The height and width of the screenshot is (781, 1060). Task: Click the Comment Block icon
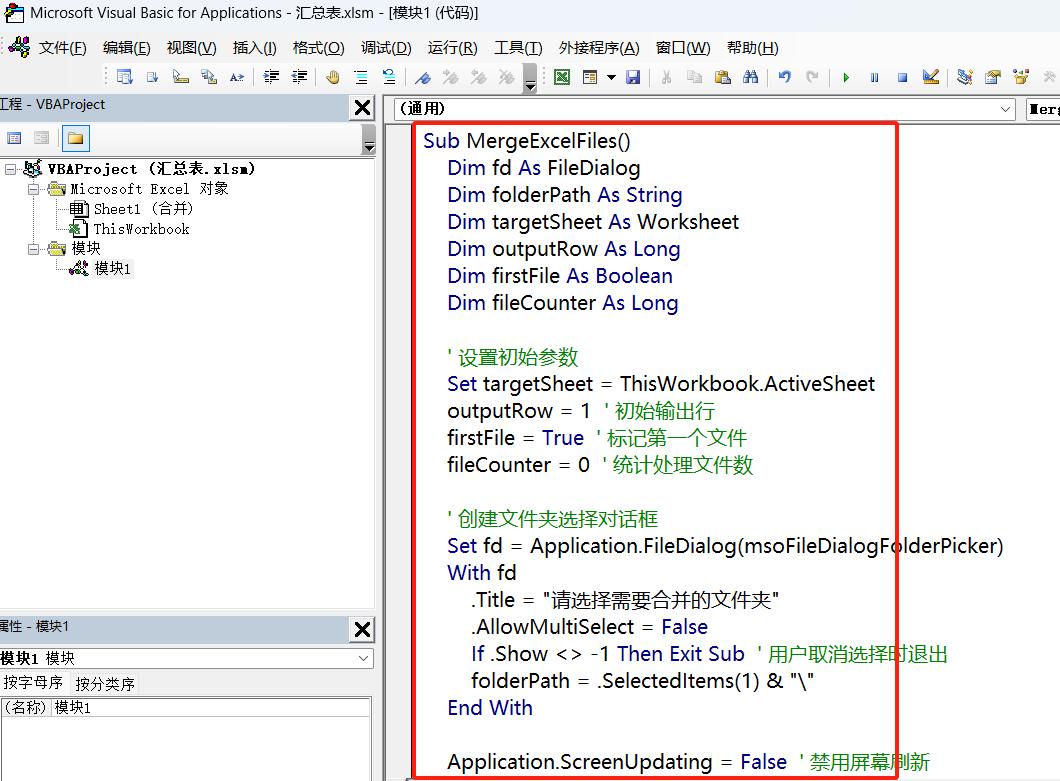coord(361,77)
